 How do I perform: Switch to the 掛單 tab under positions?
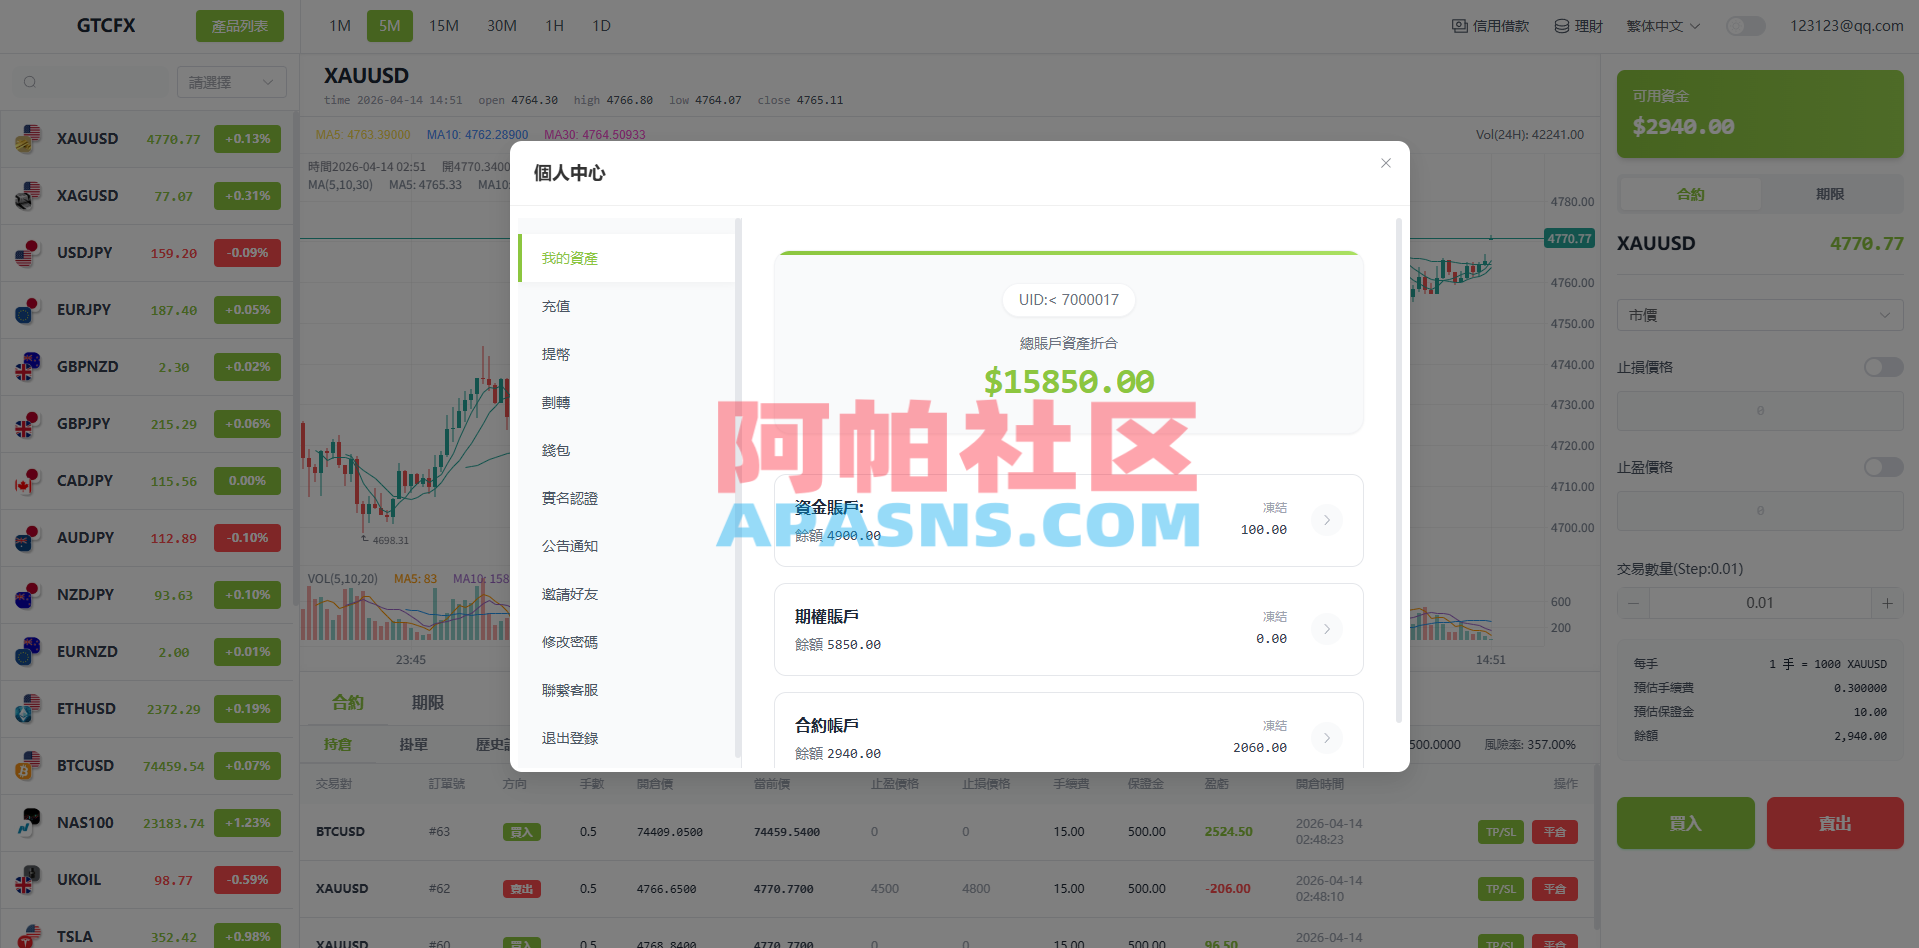coord(413,744)
